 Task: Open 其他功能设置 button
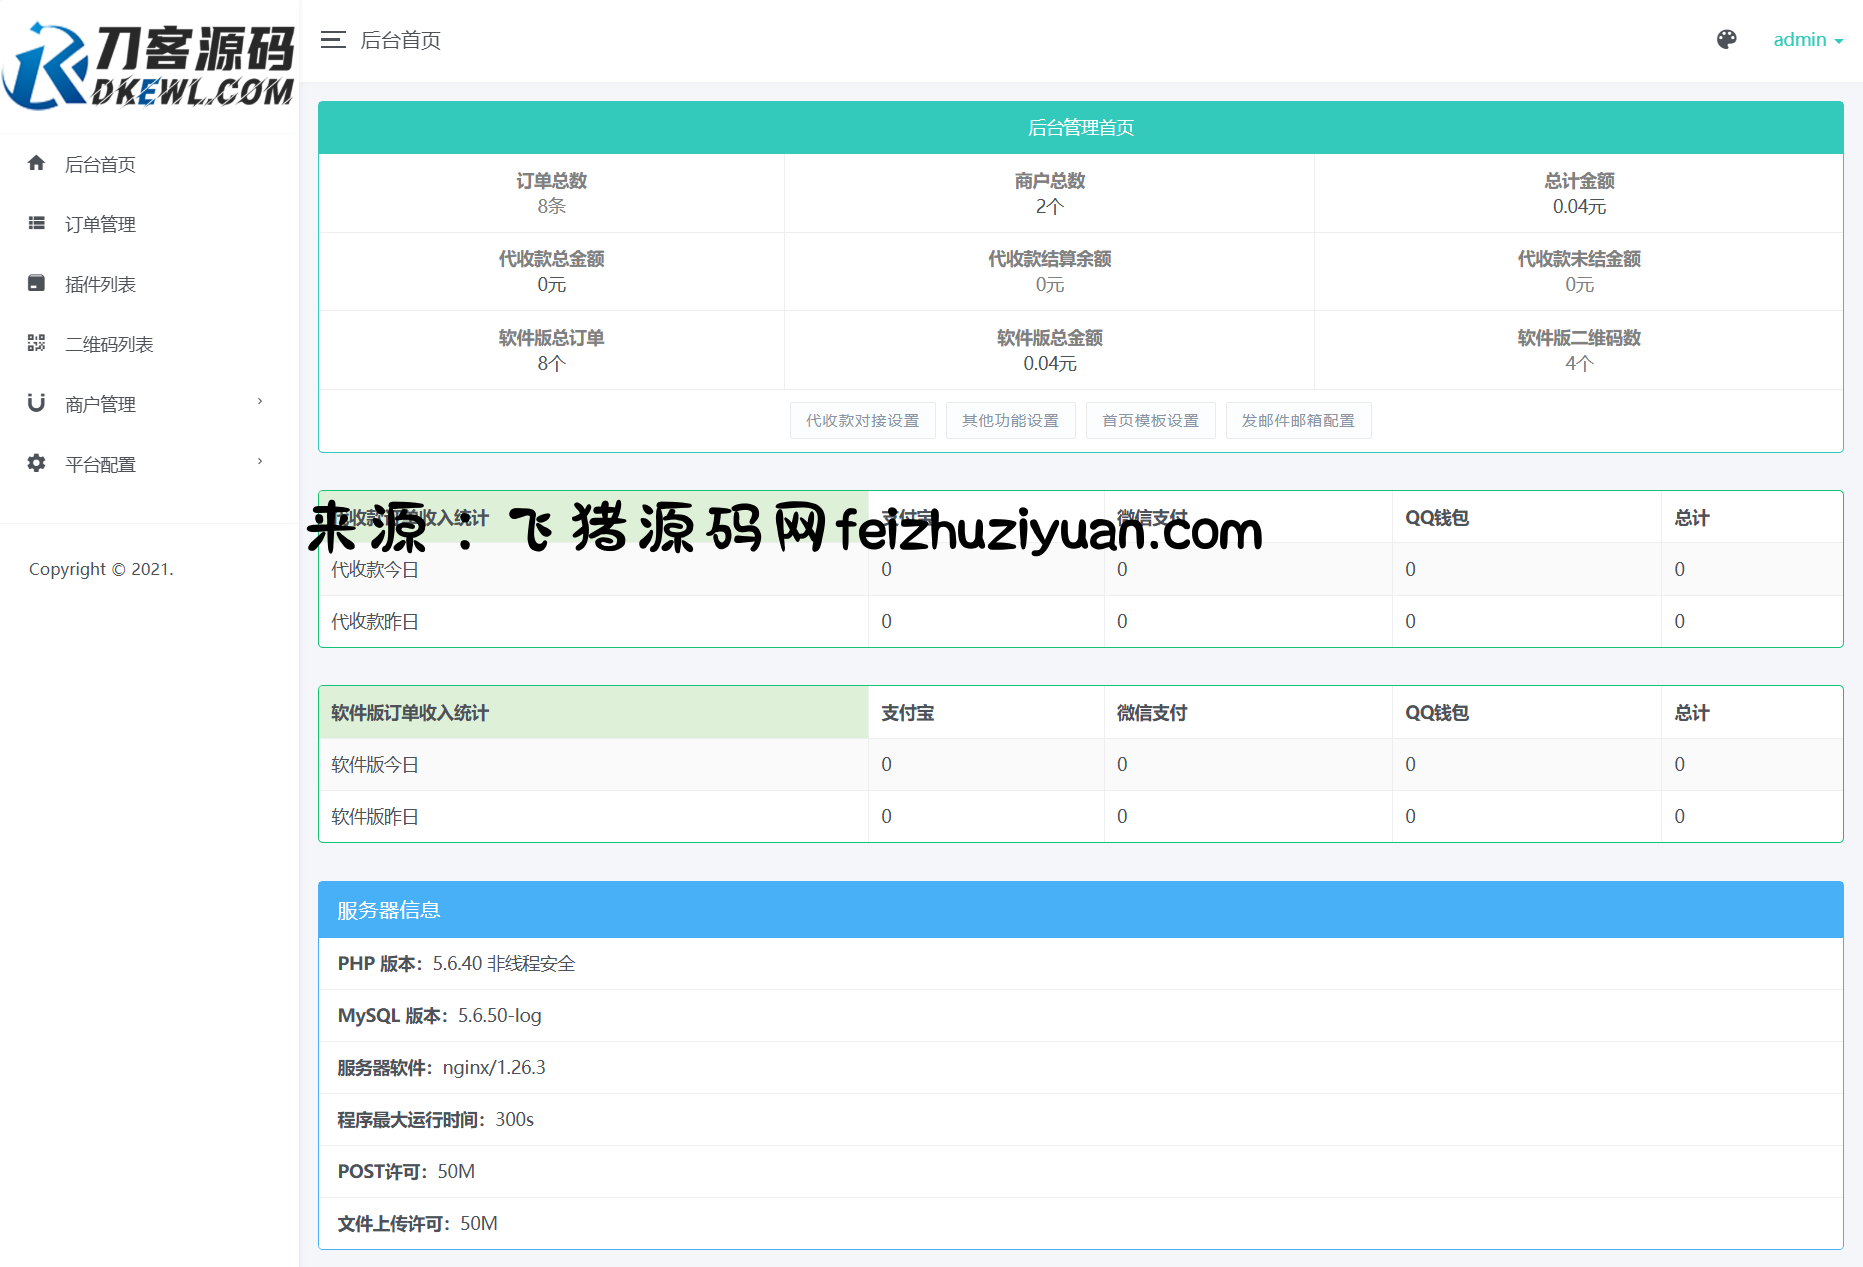1010,421
